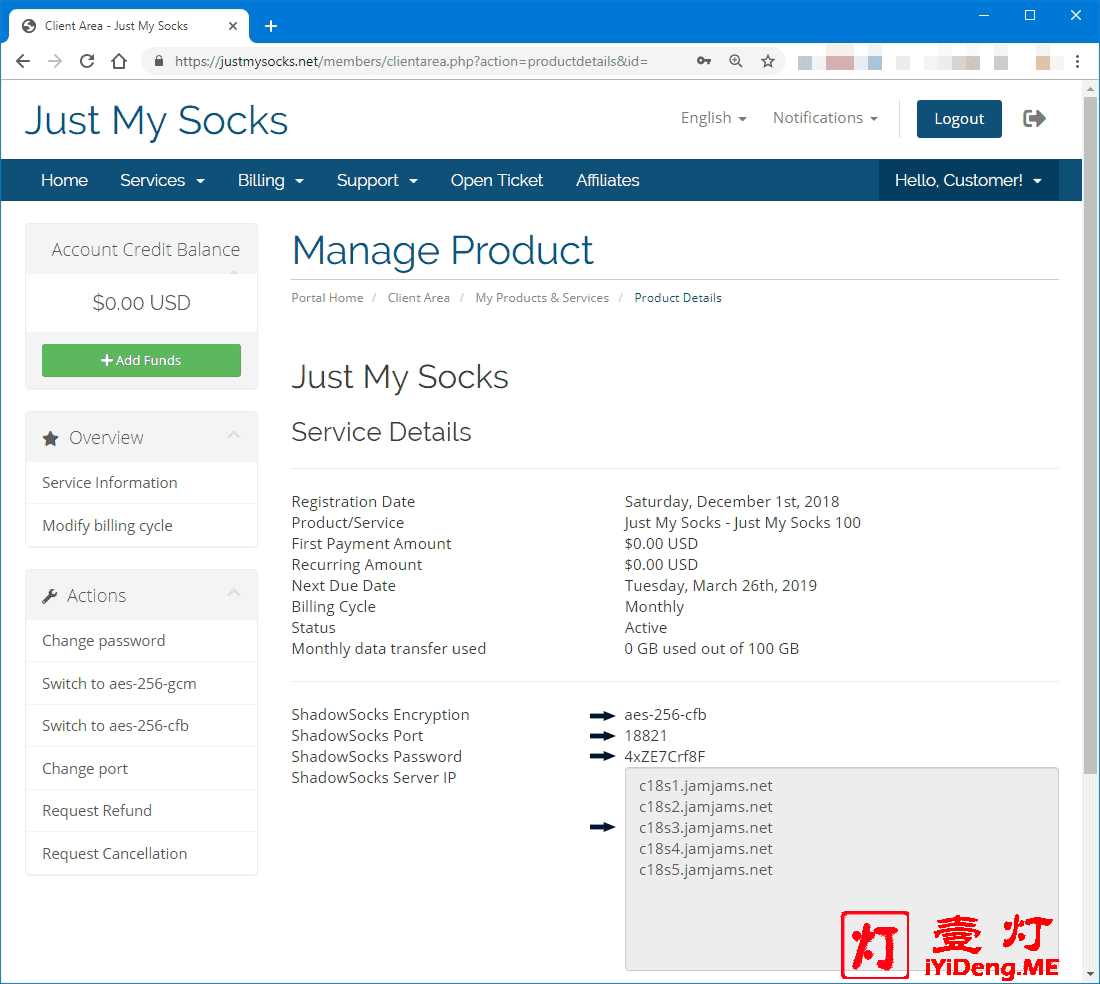The height and width of the screenshot is (984, 1100).
Task: Click the browser back arrow
Action: (23, 61)
